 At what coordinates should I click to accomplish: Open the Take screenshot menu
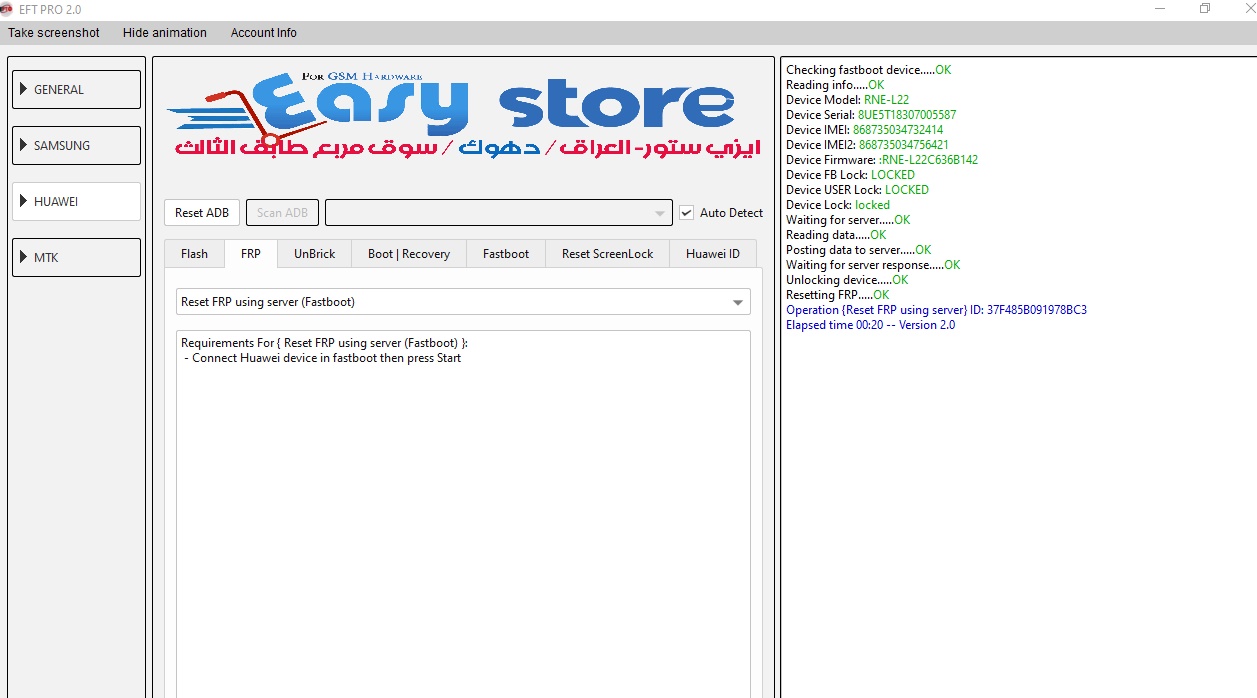(x=54, y=33)
